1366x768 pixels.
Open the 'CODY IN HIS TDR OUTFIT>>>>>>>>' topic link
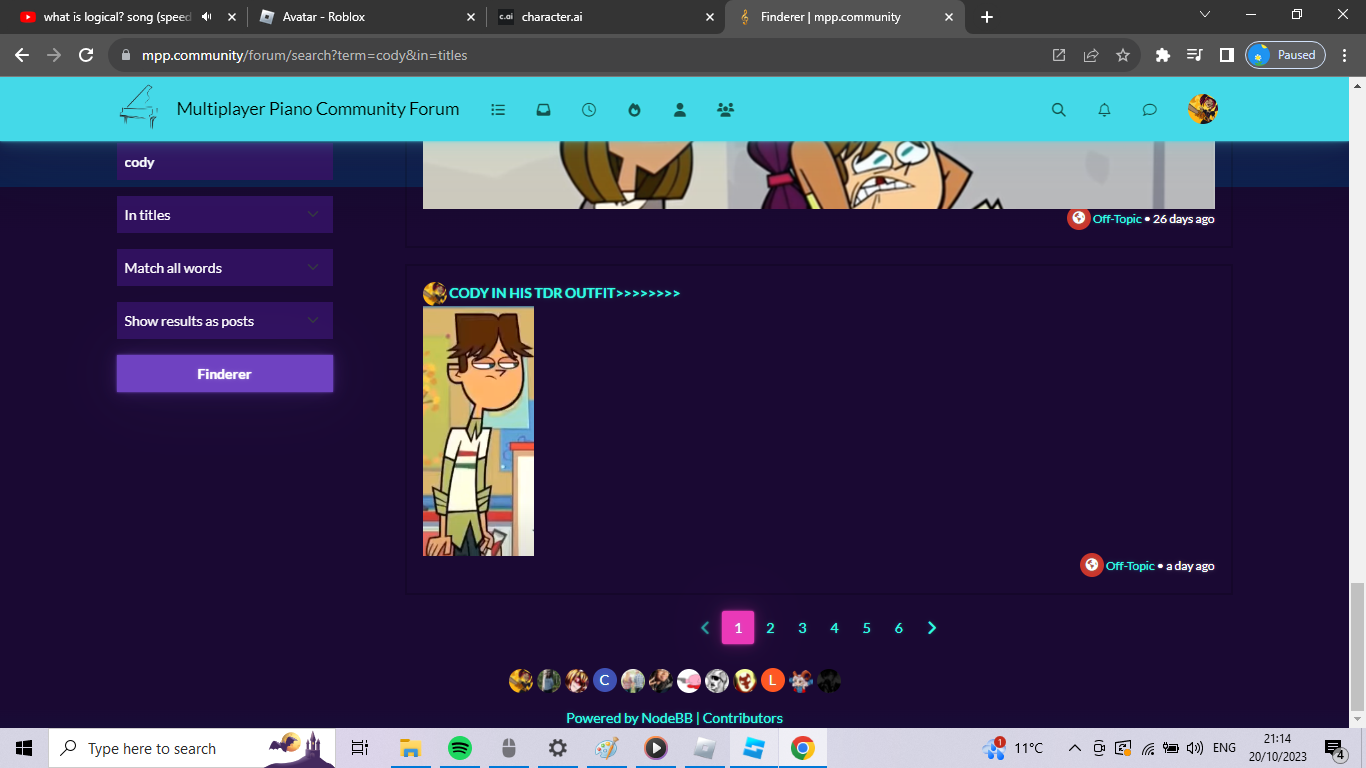pyautogui.click(x=564, y=293)
